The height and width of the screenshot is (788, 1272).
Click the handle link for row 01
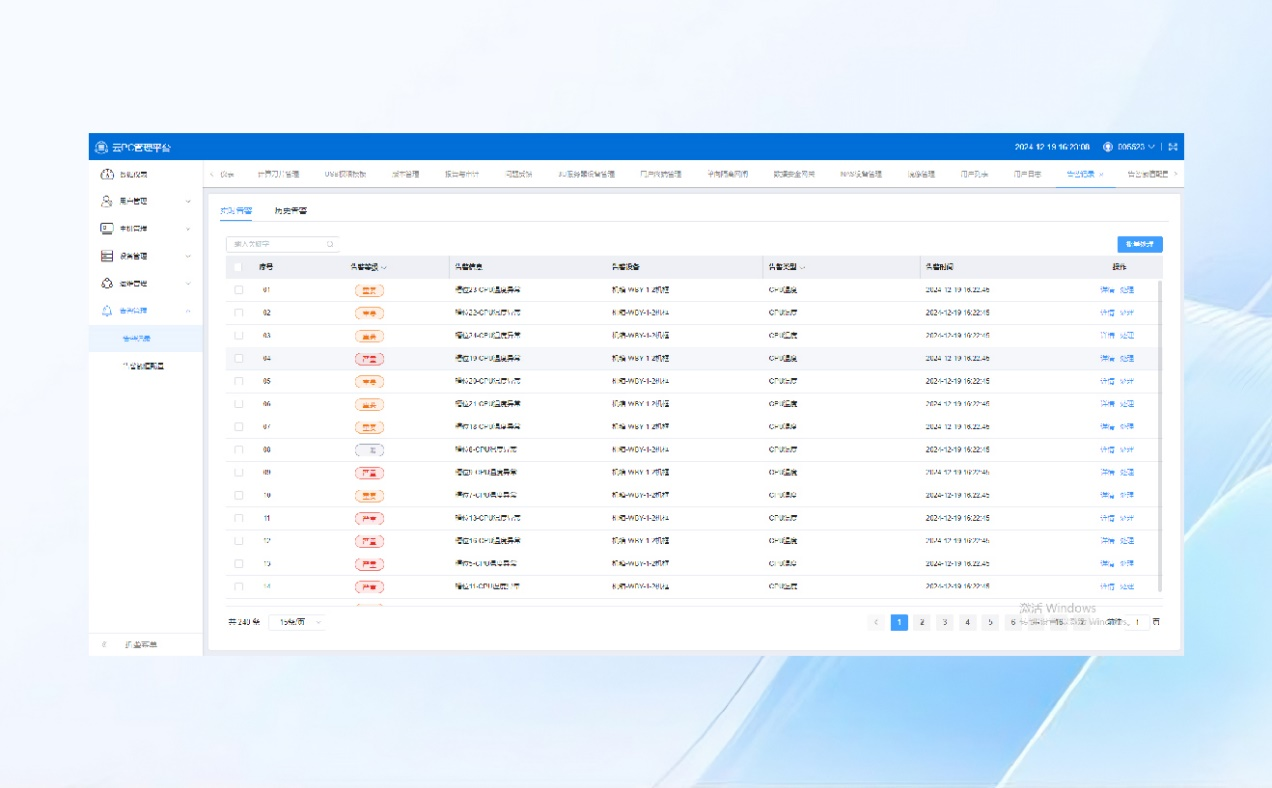(x=1127, y=290)
